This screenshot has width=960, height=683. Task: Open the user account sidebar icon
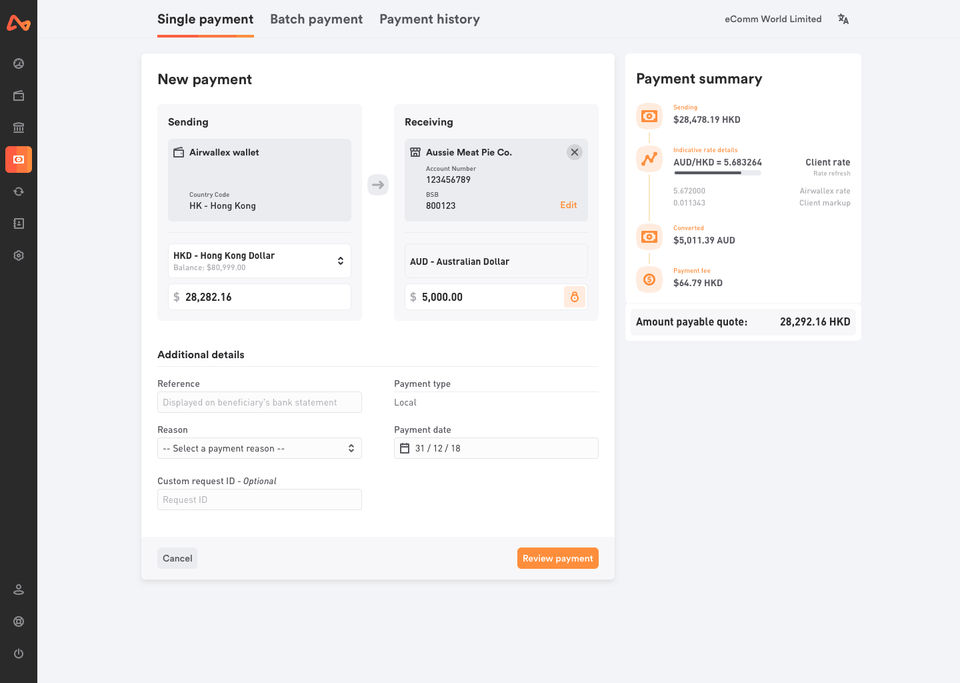pos(18,589)
